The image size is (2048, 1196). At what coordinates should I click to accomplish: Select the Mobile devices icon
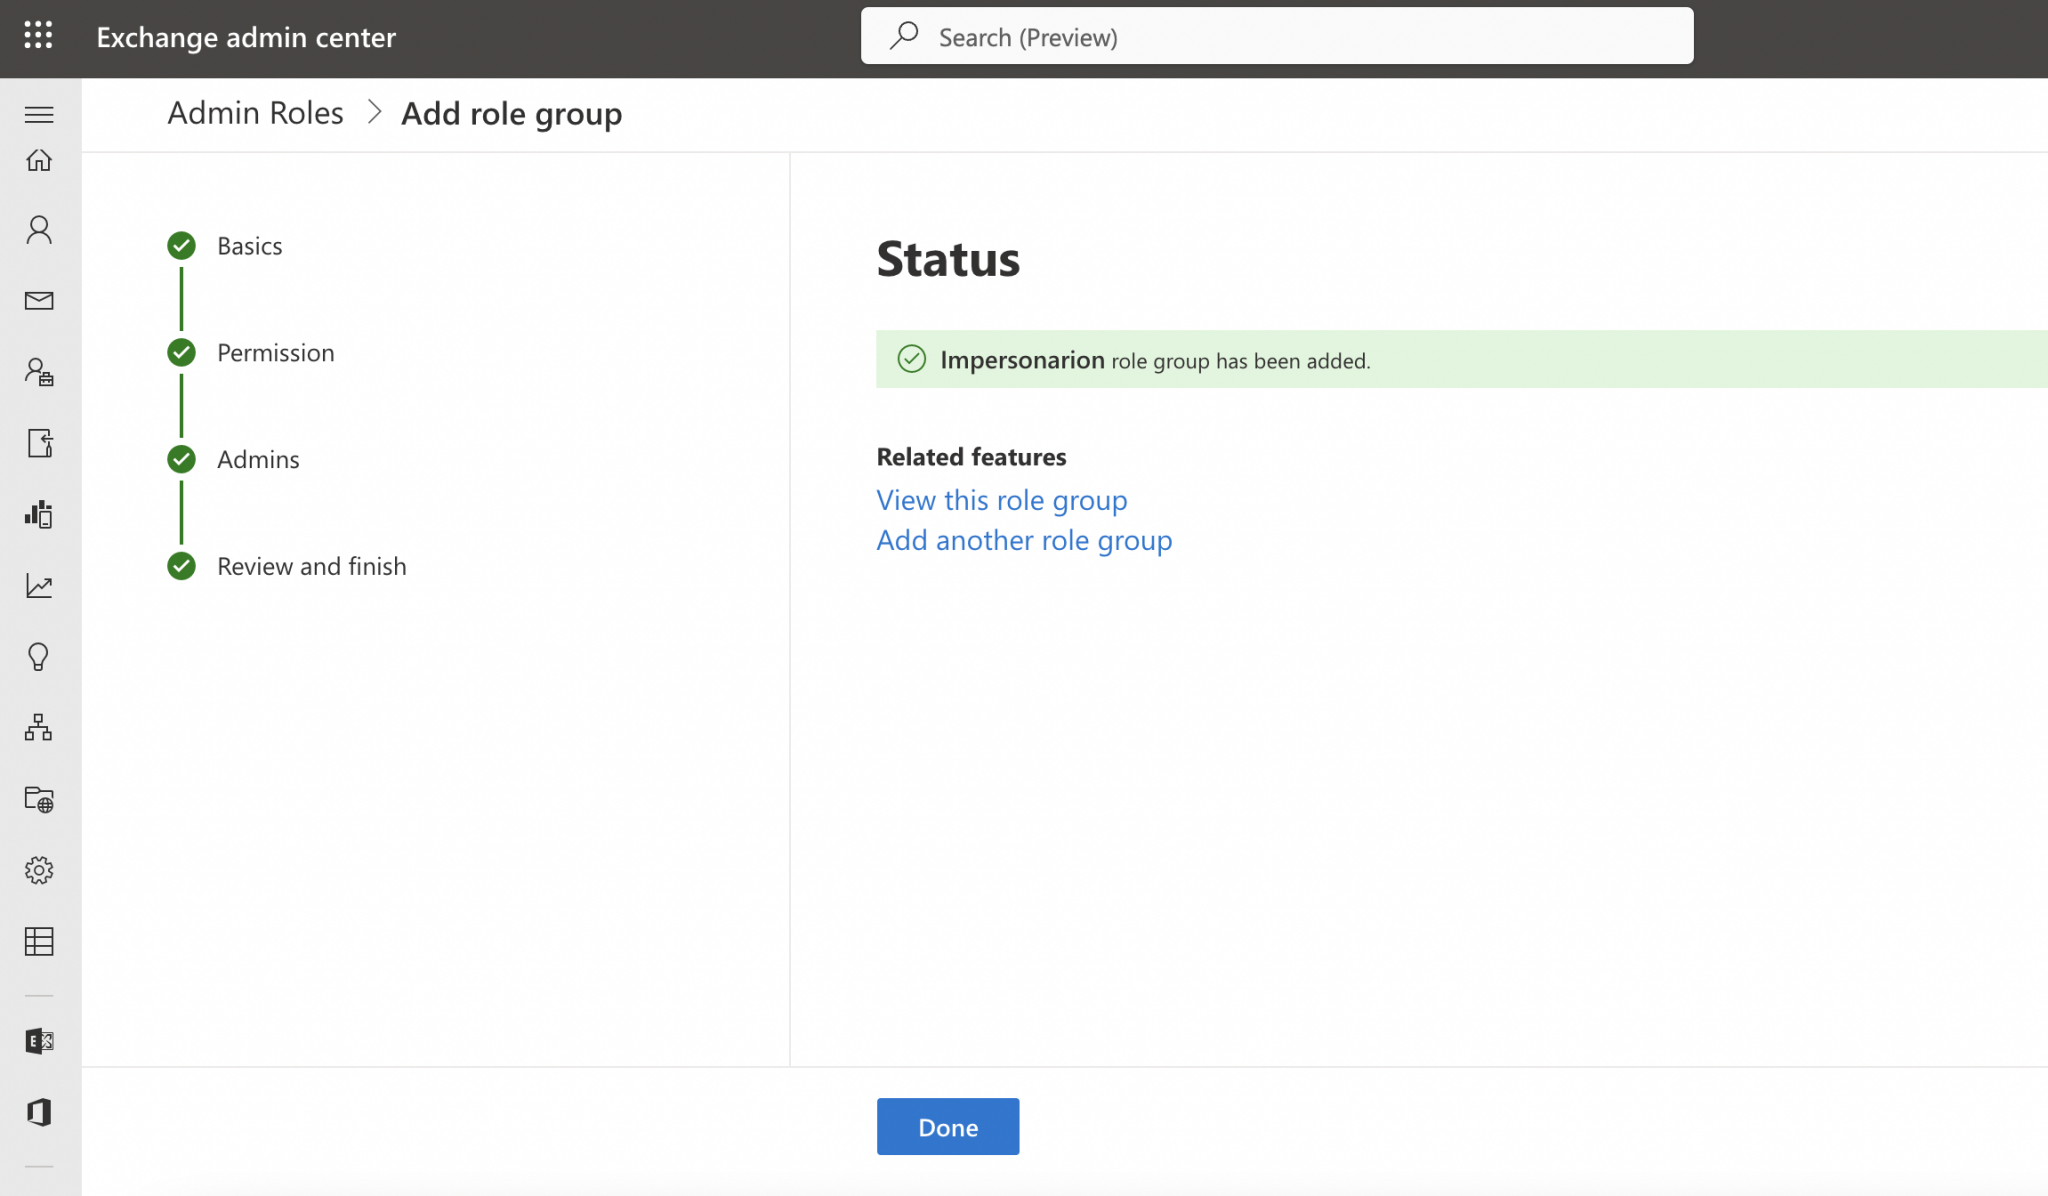pos(39,514)
